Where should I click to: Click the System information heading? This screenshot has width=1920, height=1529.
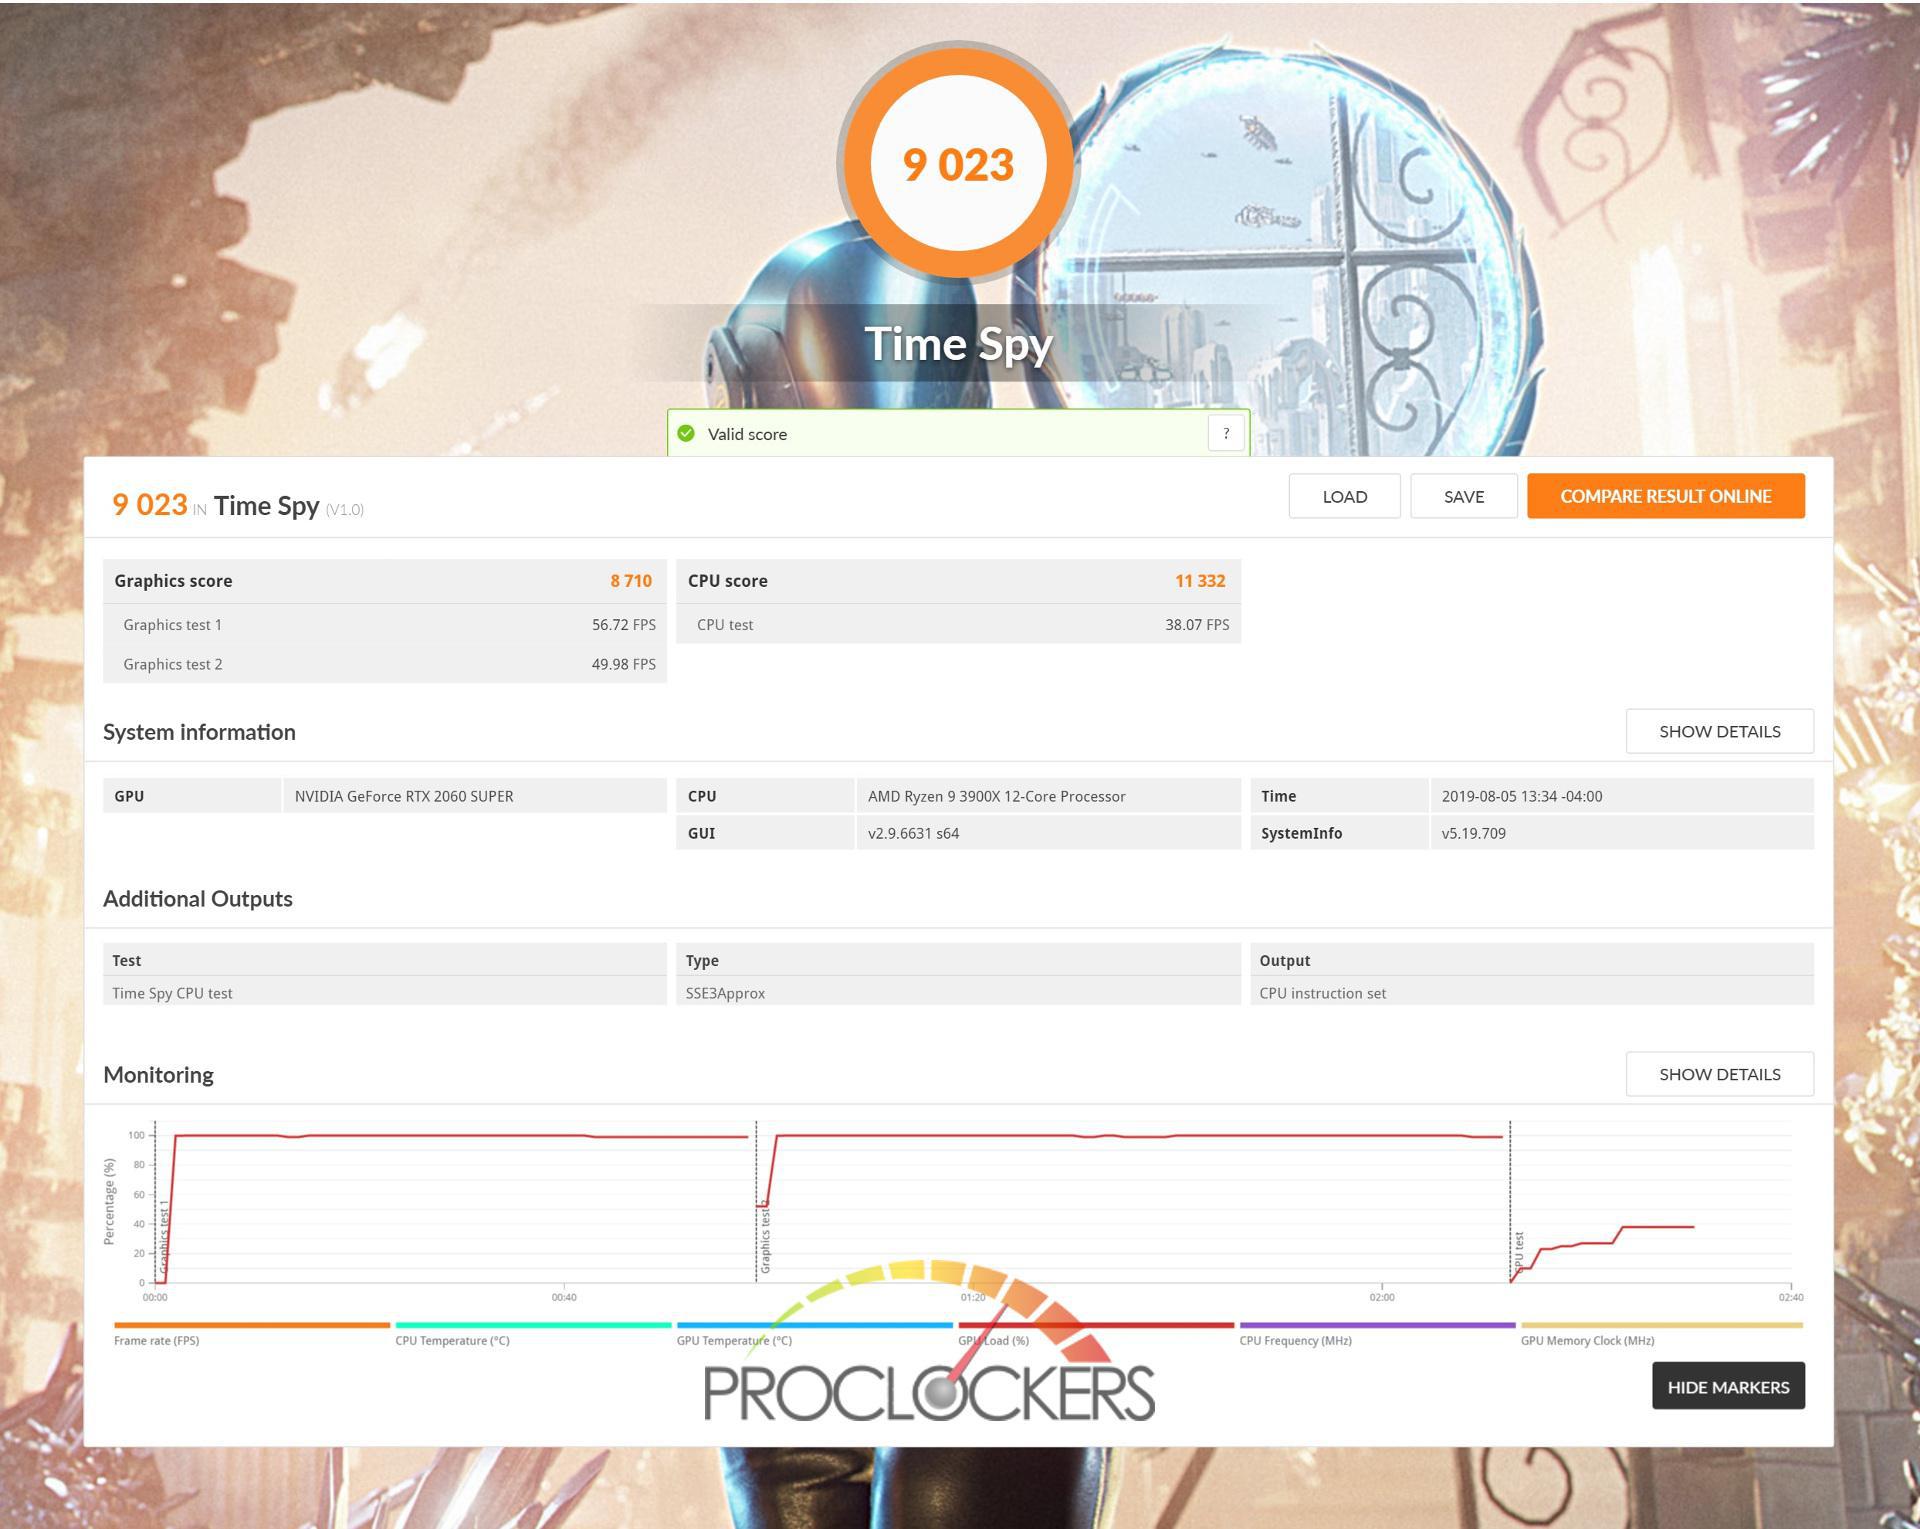(x=199, y=732)
